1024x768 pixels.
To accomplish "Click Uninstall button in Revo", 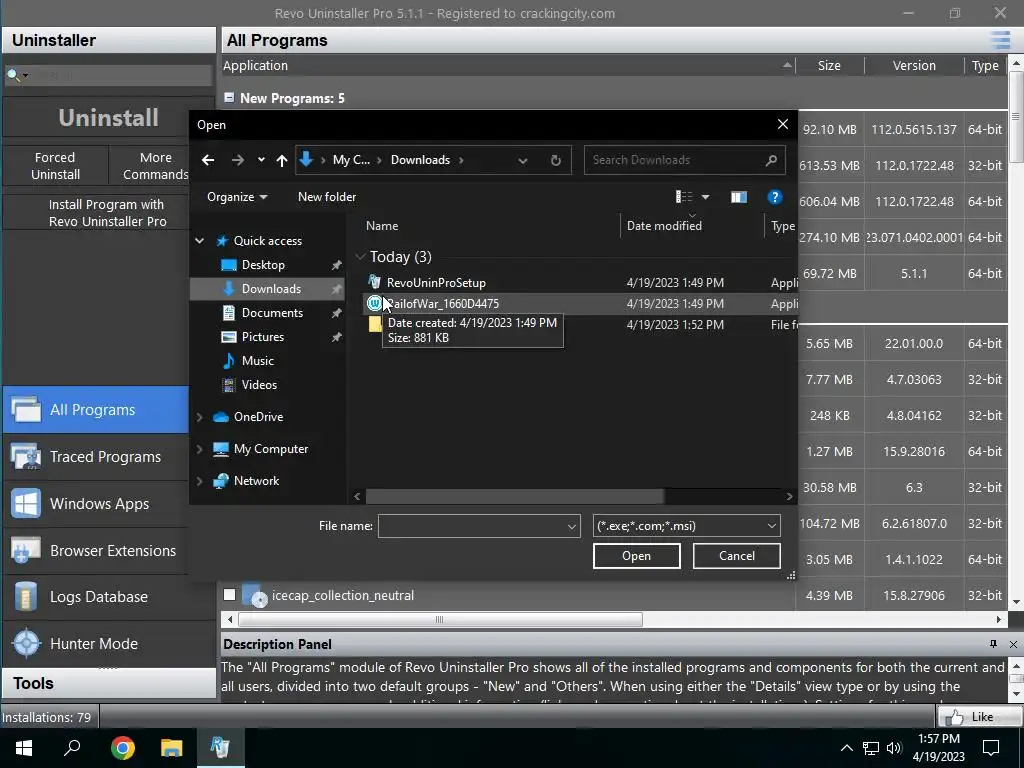I will (x=108, y=118).
